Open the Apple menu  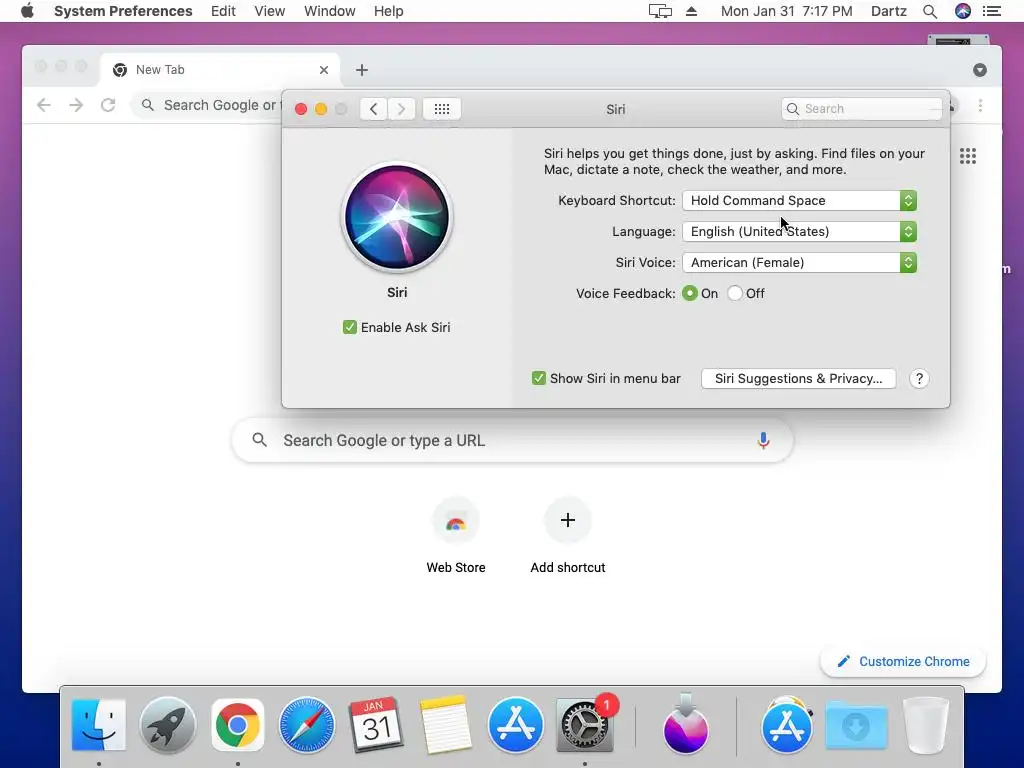pyautogui.click(x=27, y=11)
